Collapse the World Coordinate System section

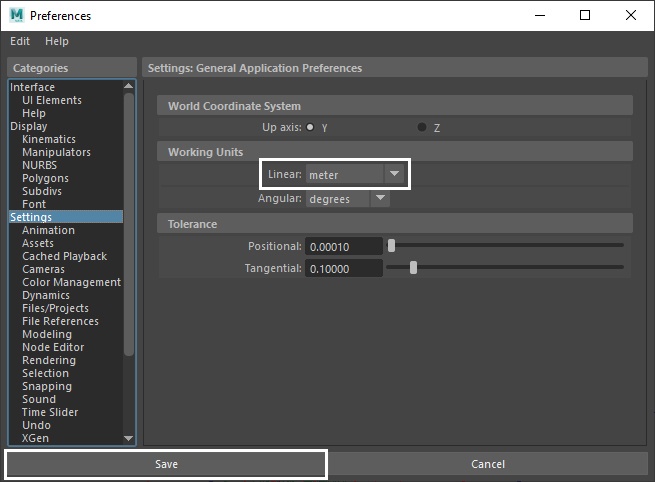point(395,106)
